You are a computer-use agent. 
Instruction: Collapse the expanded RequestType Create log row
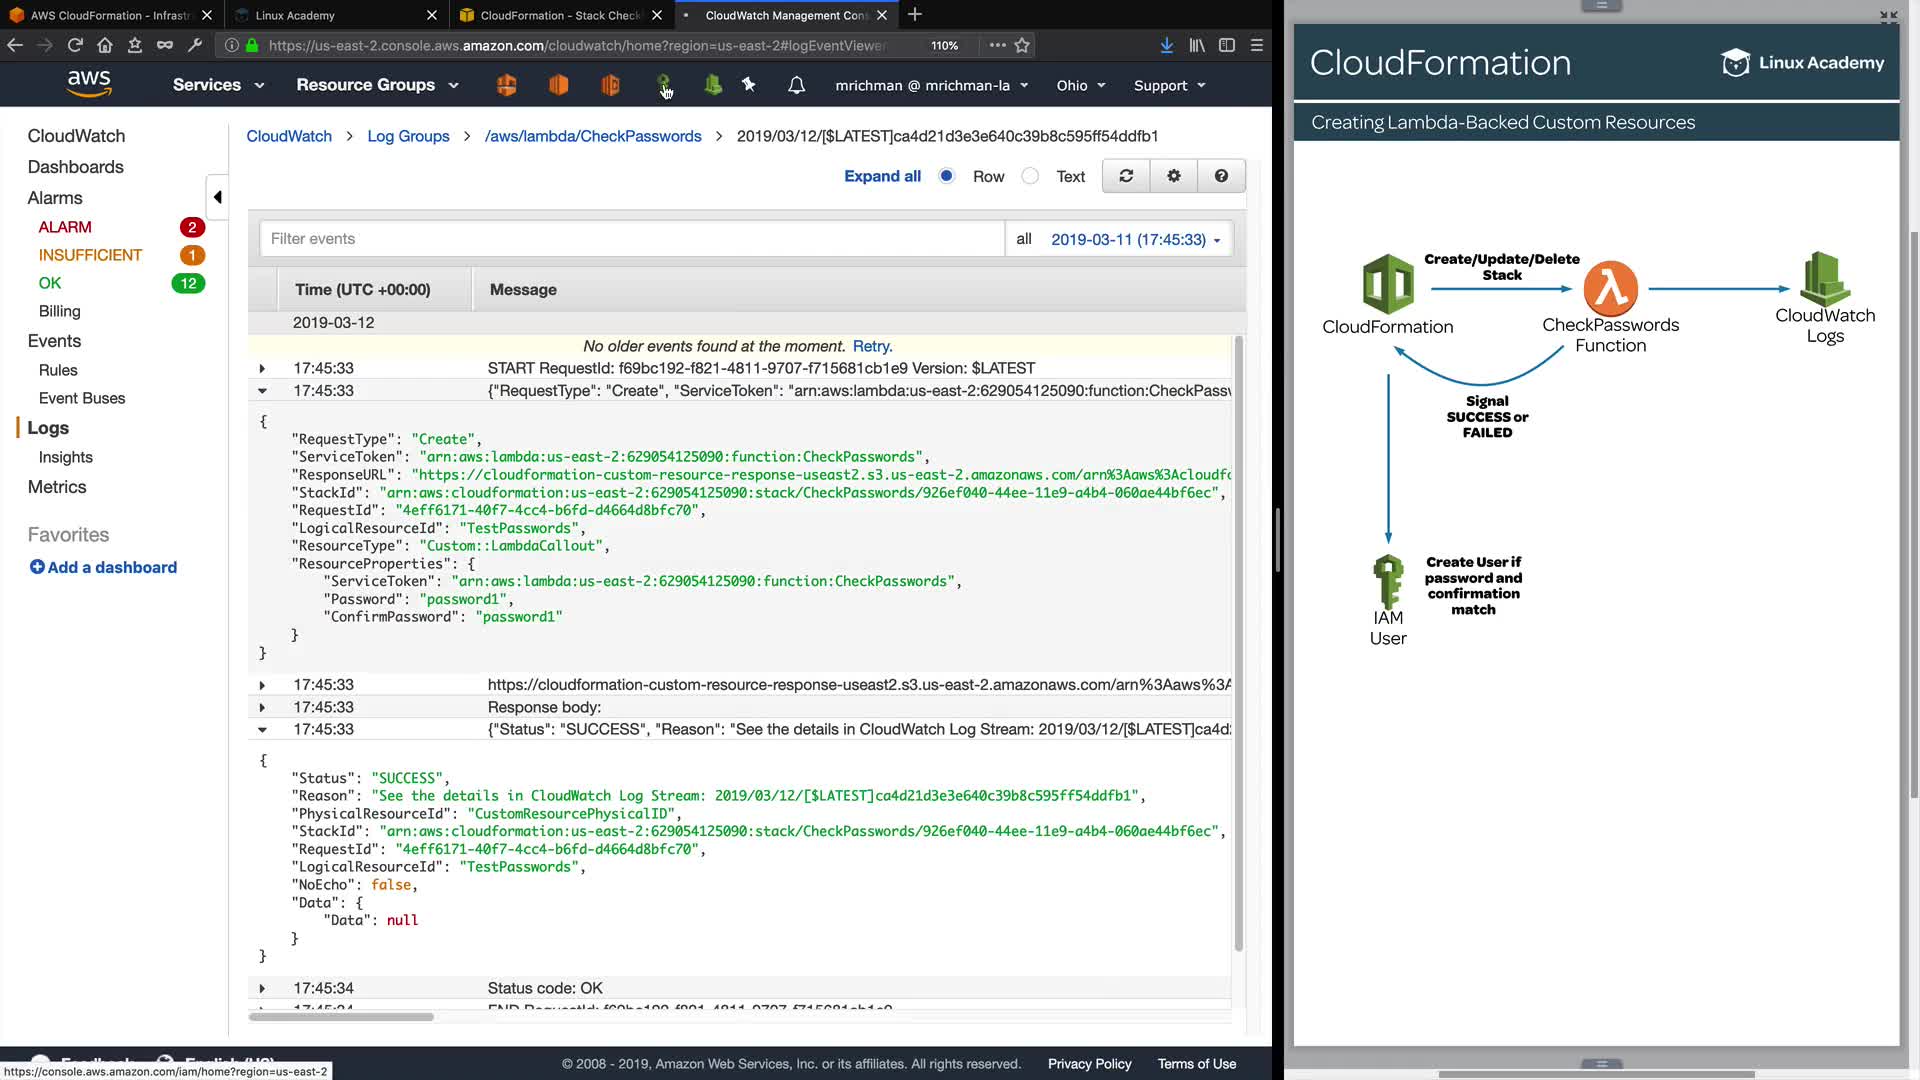click(262, 391)
